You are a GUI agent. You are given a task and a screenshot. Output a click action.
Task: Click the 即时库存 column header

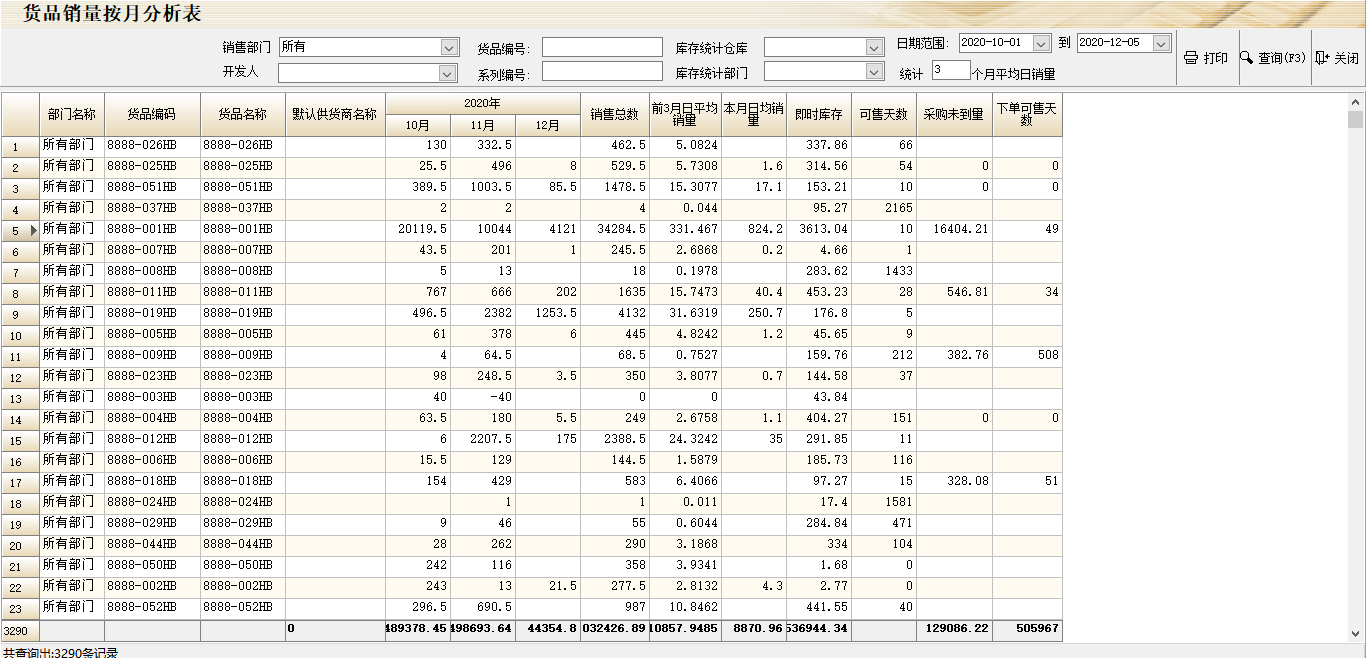point(818,115)
